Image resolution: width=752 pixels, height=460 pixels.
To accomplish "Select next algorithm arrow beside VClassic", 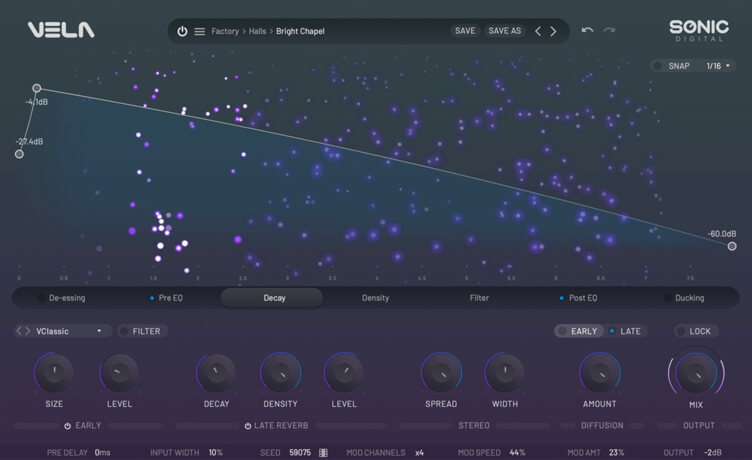I will click(27, 331).
